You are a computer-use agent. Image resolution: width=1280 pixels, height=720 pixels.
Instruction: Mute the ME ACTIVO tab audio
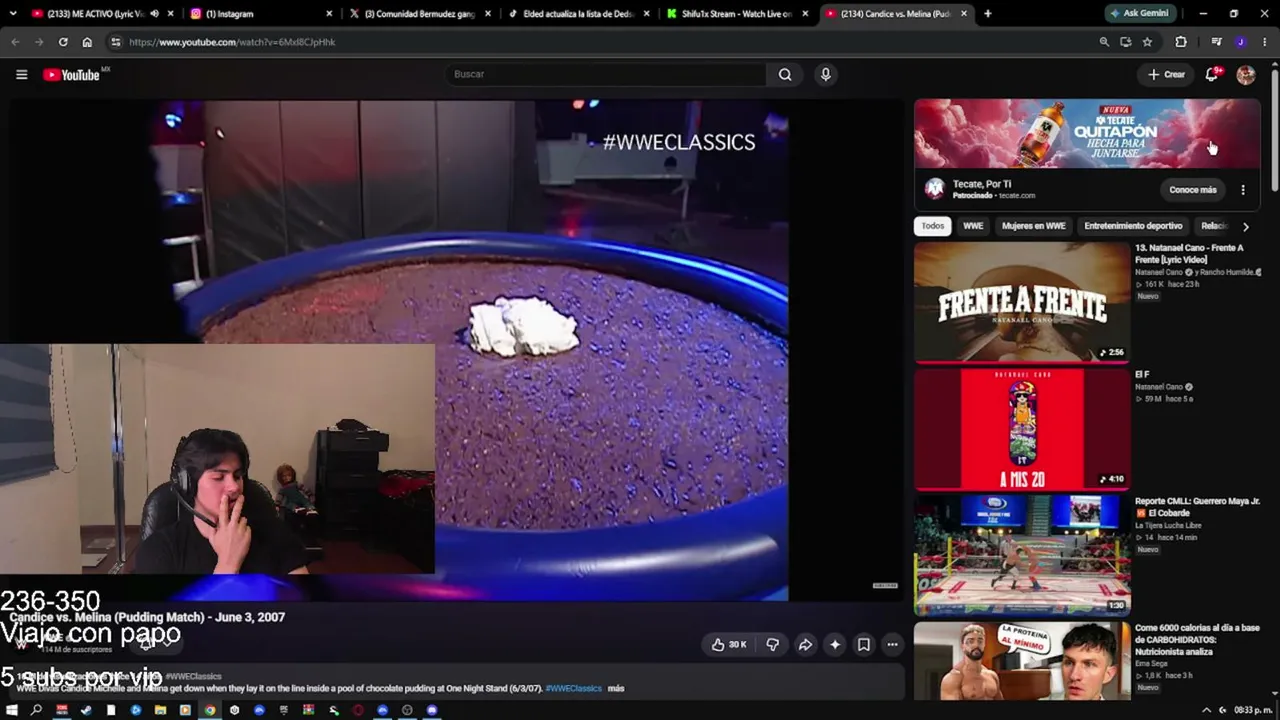(154, 14)
